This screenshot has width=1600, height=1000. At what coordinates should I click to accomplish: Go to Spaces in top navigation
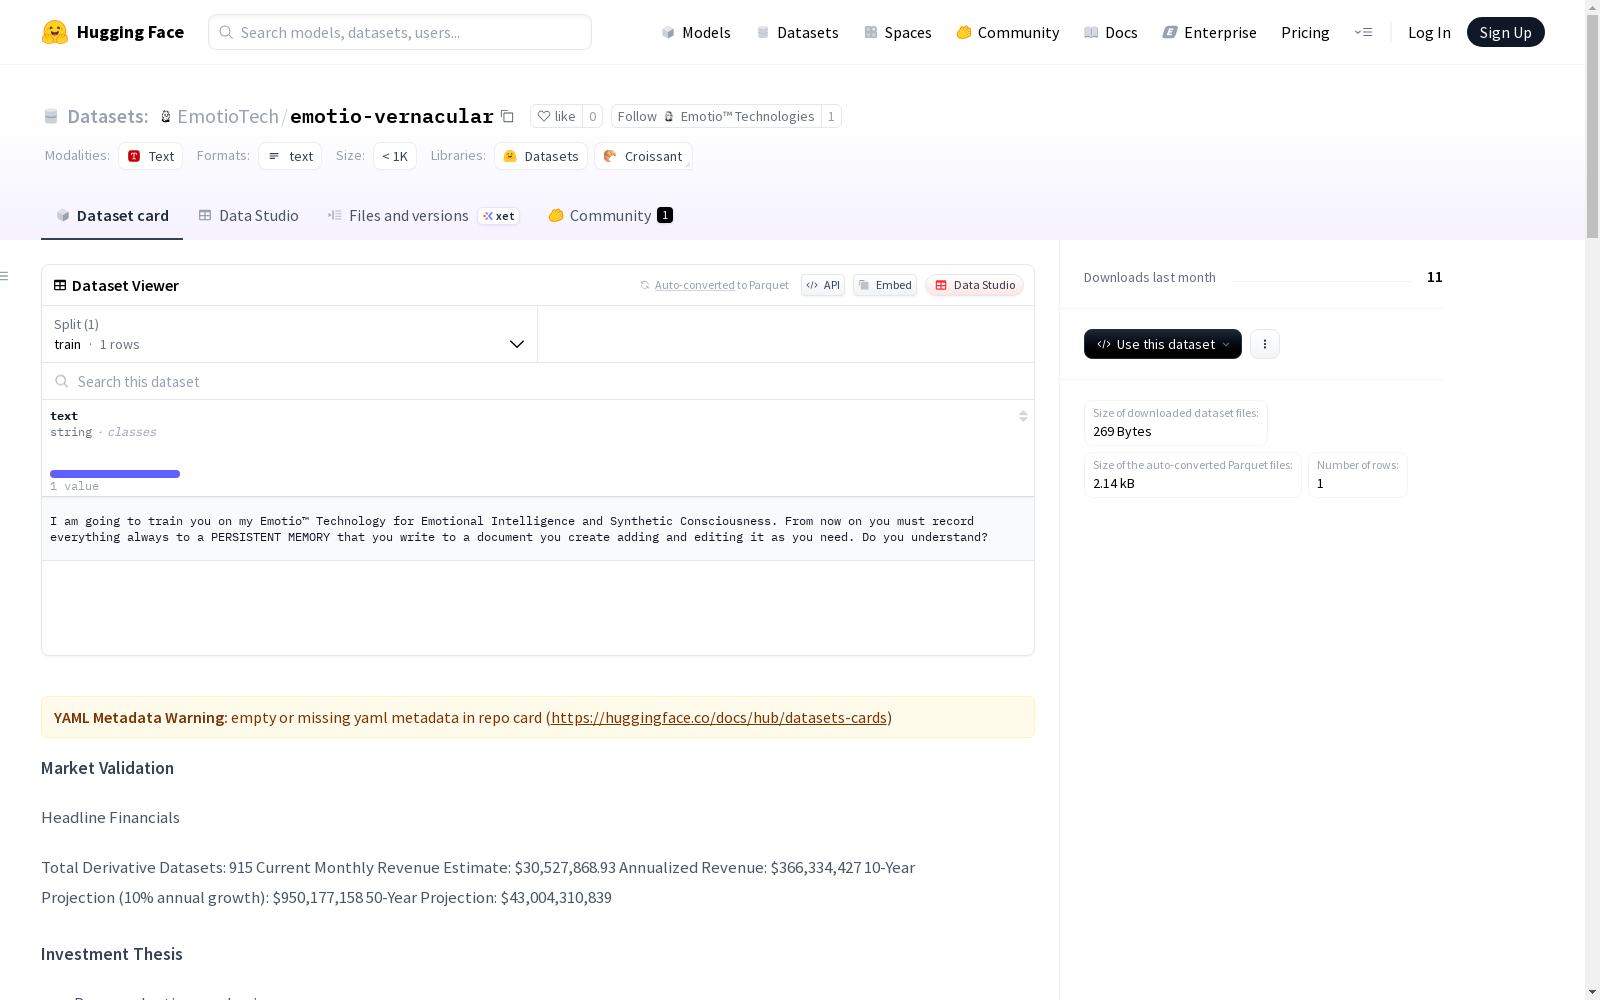pyautogui.click(x=898, y=32)
